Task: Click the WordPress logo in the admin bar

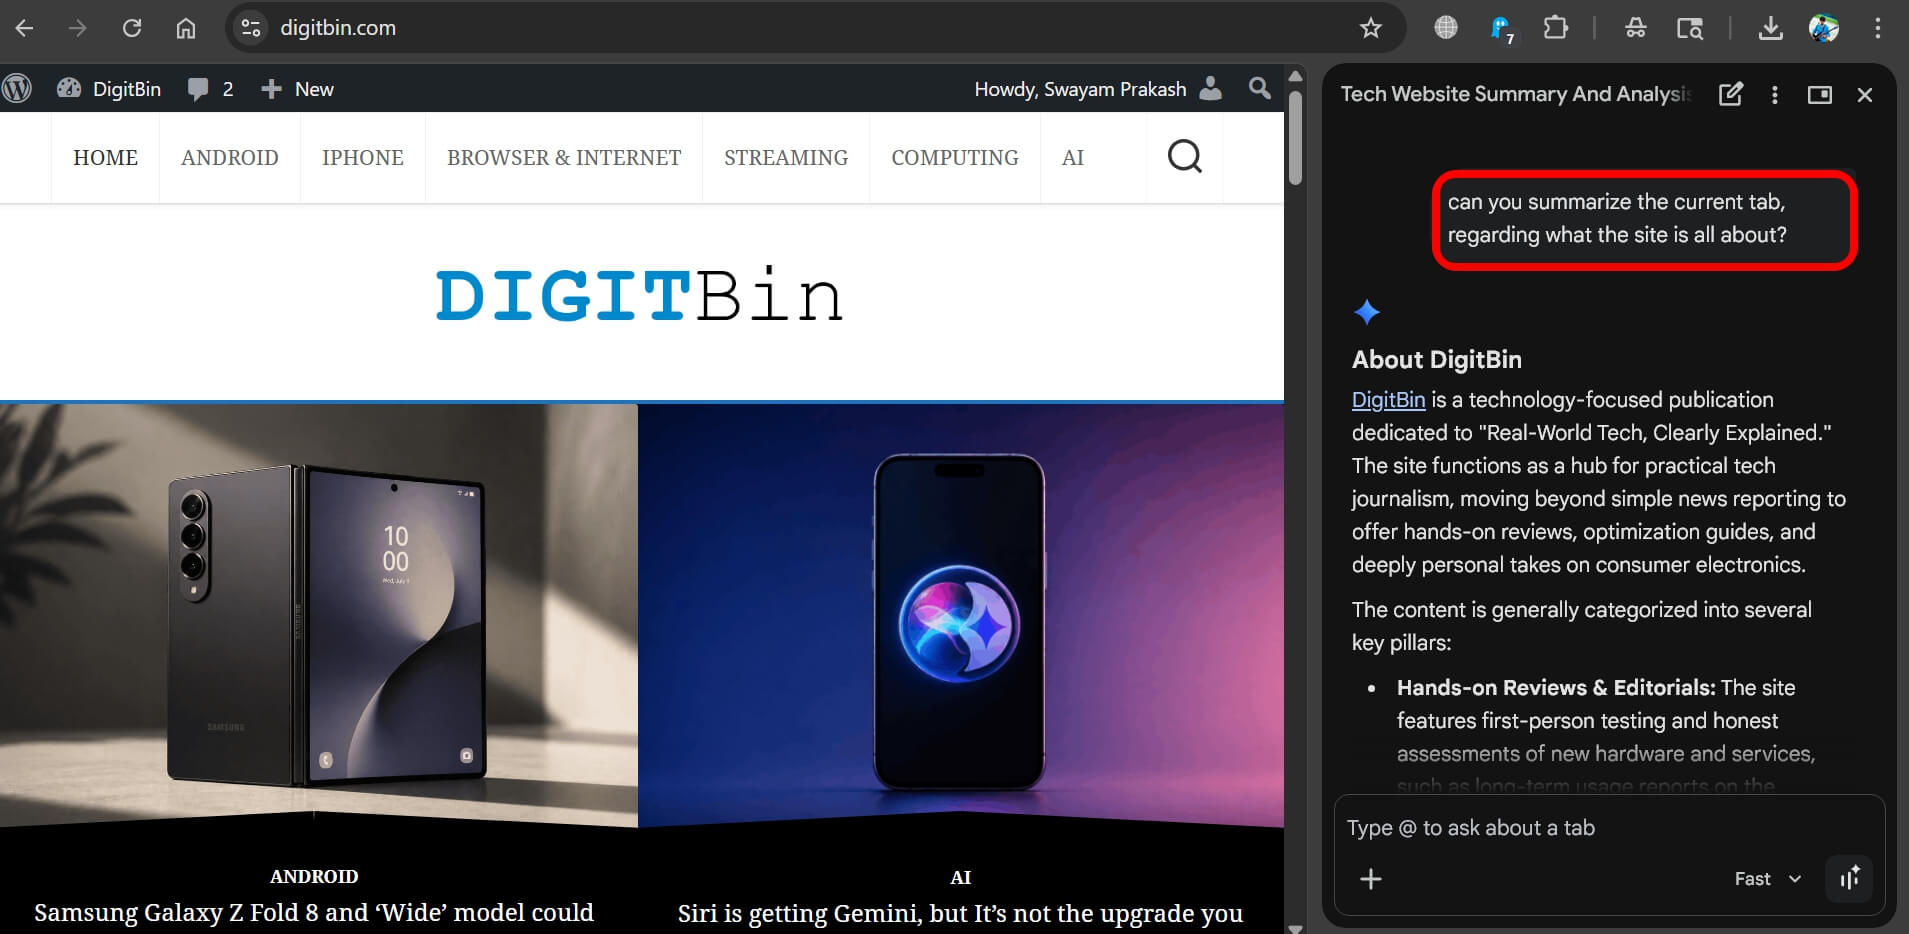Action: click(x=17, y=88)
